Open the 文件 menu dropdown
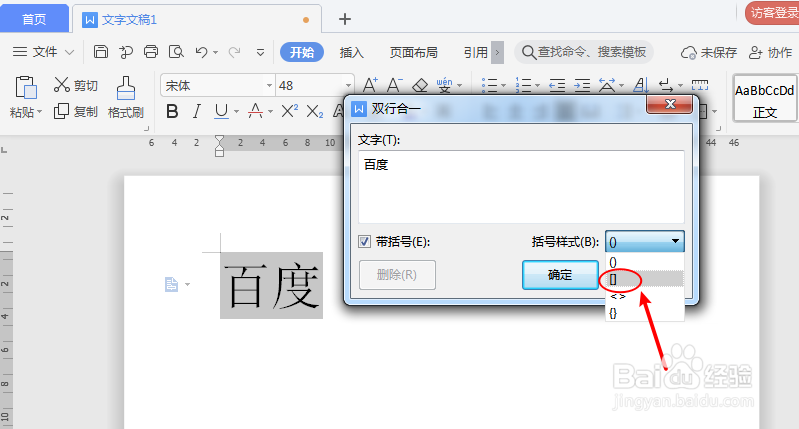 click(x=44, y=52)
